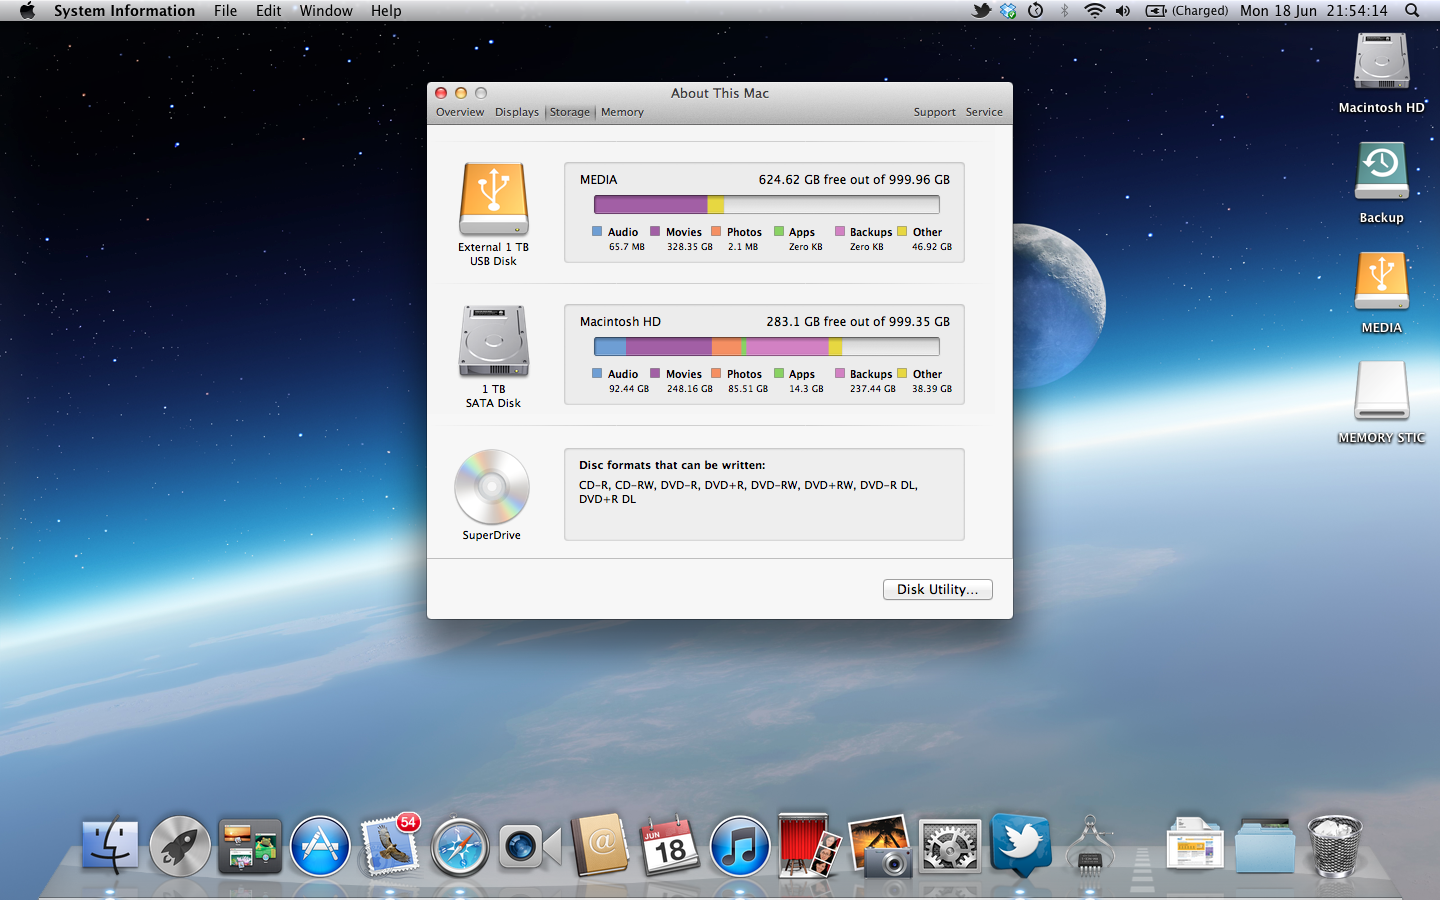Screen dimensions: 1440x900
Task: Open iCal showing date 18
Action: [x=670, y=846]
